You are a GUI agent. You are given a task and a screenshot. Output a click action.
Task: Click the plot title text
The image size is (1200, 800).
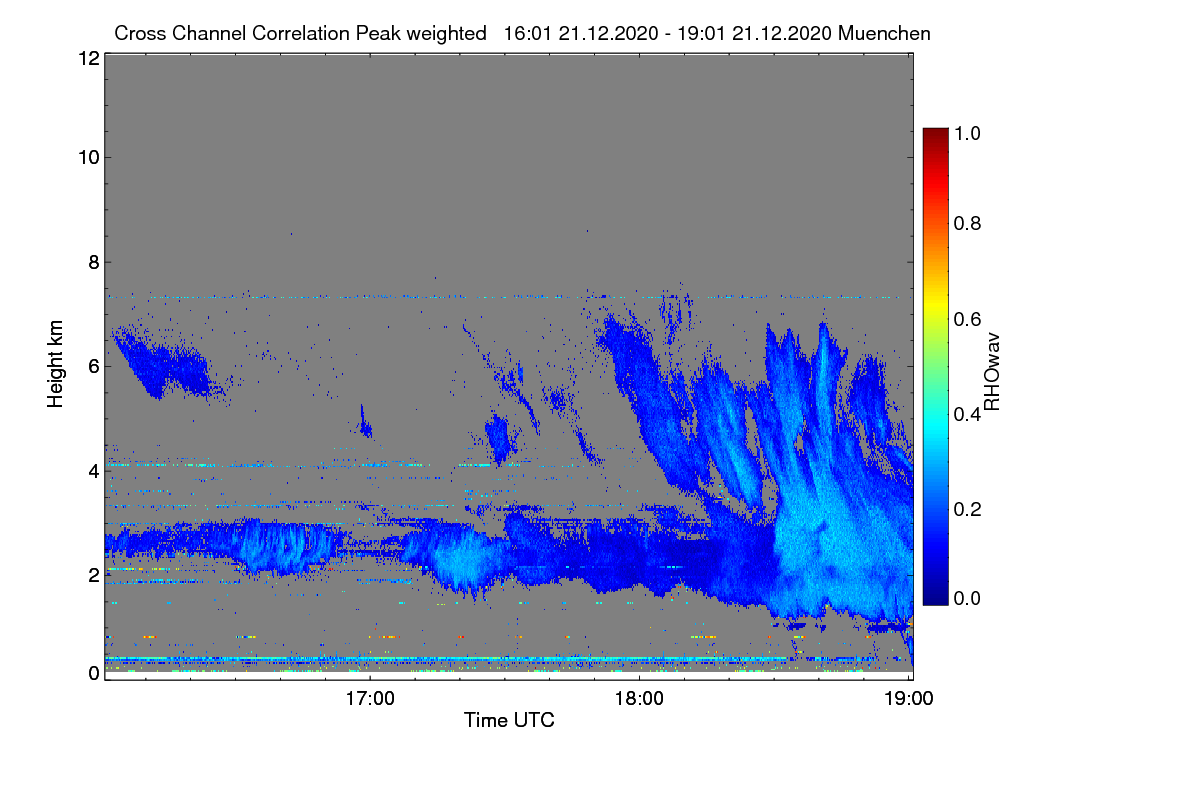(522, 33)
